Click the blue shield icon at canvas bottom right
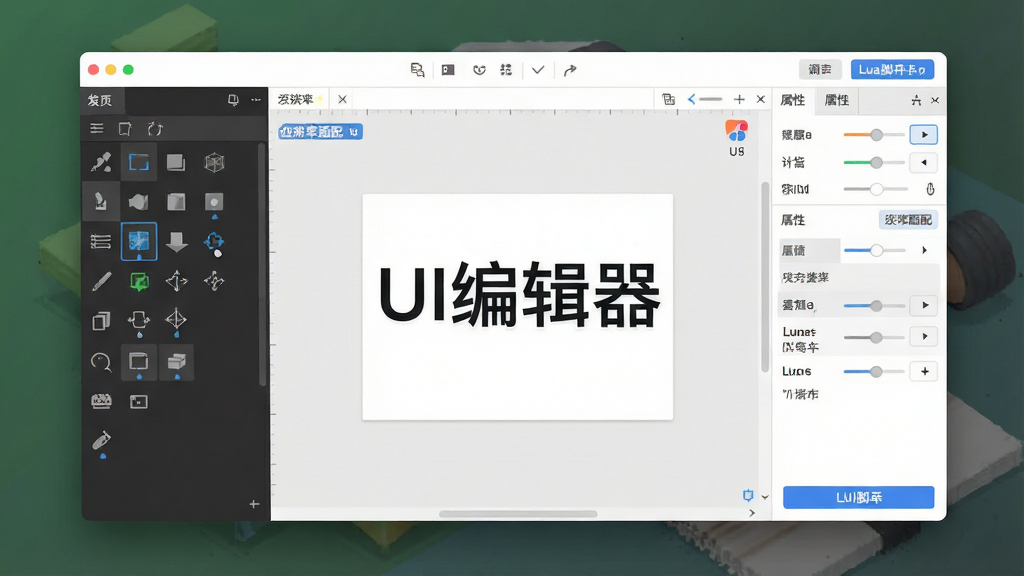This screenshot has width=1024, height=576. pos(748,495)
